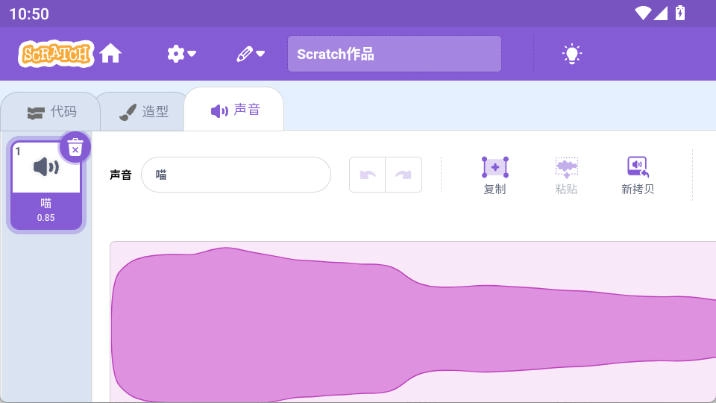
Task: Expand the pencil edit menu
Action: tap(250, 54)
